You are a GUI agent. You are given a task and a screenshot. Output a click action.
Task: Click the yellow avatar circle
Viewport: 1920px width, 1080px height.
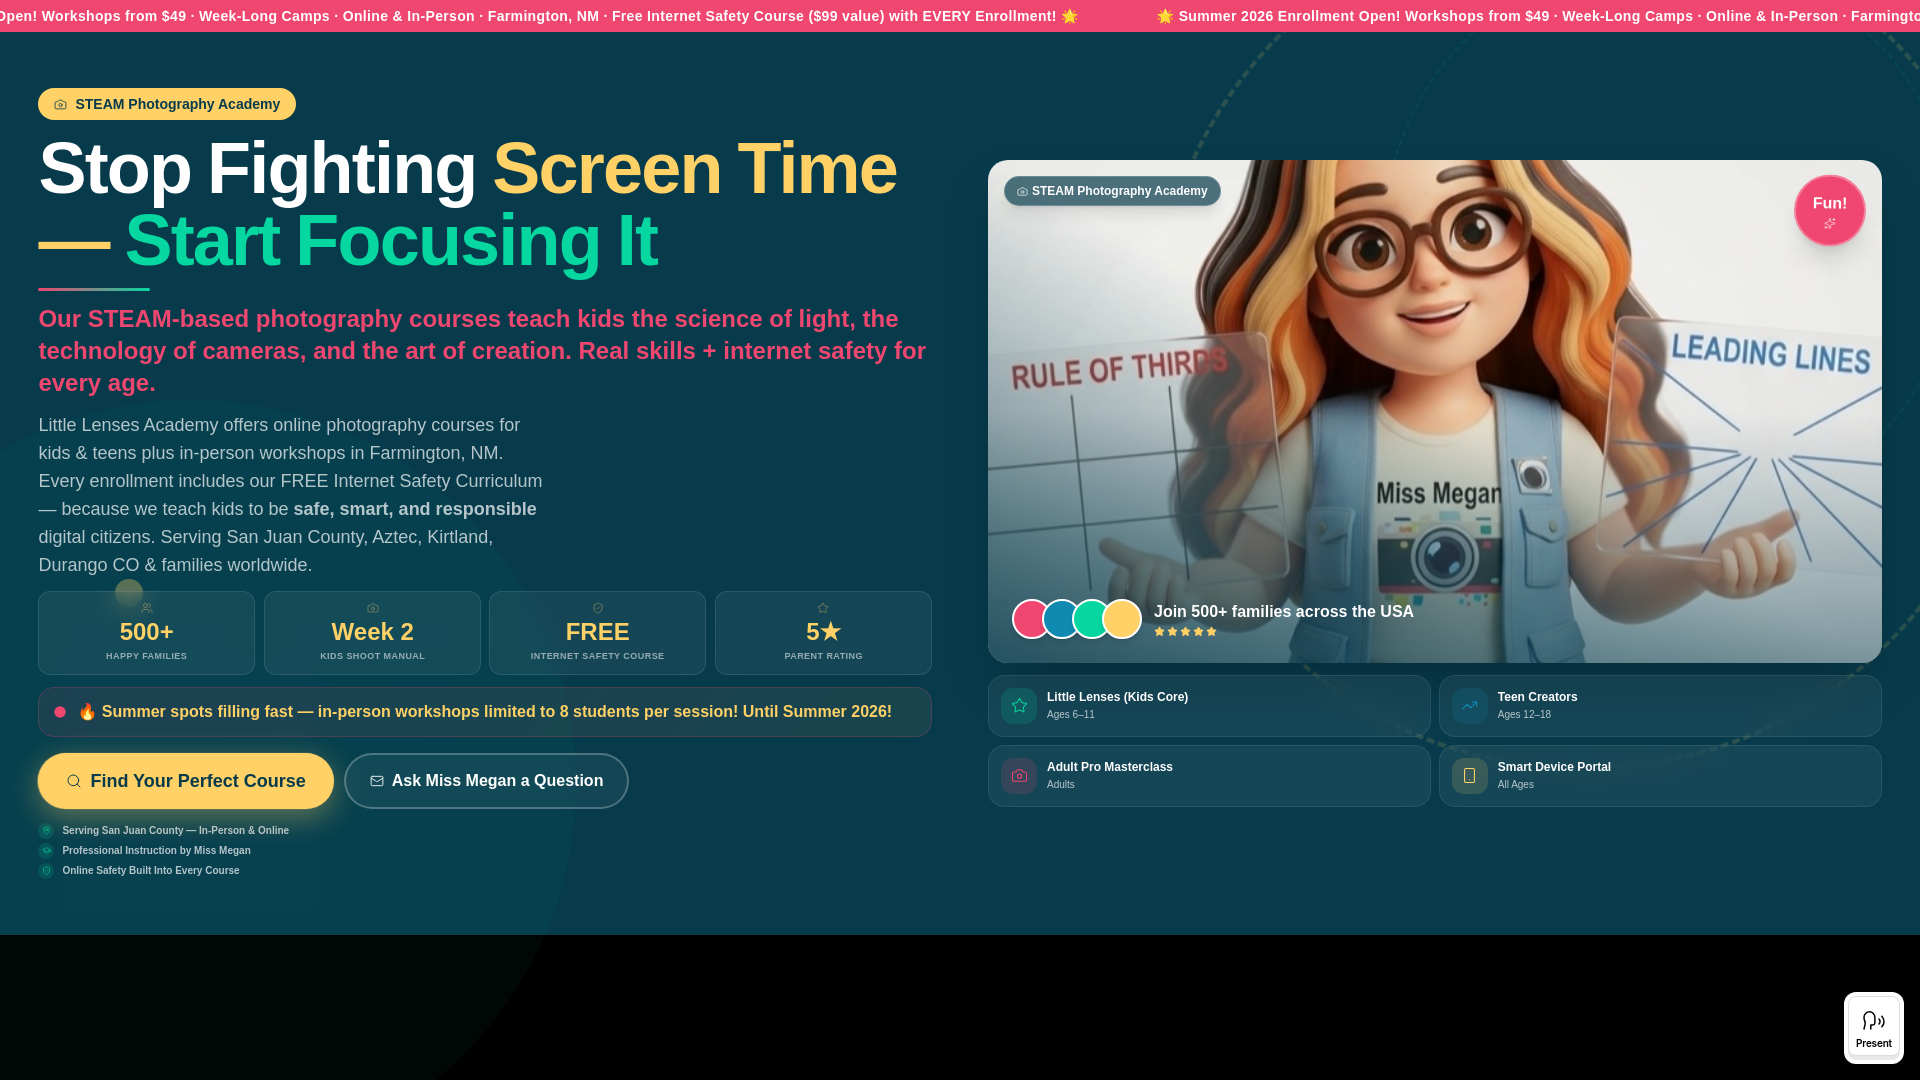pyautogui.click(x=1122, y=619)
